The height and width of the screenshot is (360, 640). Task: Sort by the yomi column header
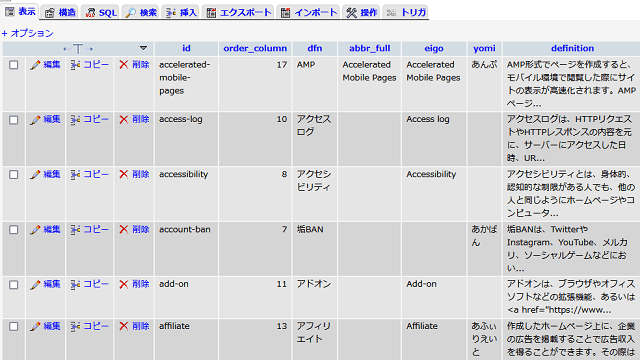coord(484,48)
